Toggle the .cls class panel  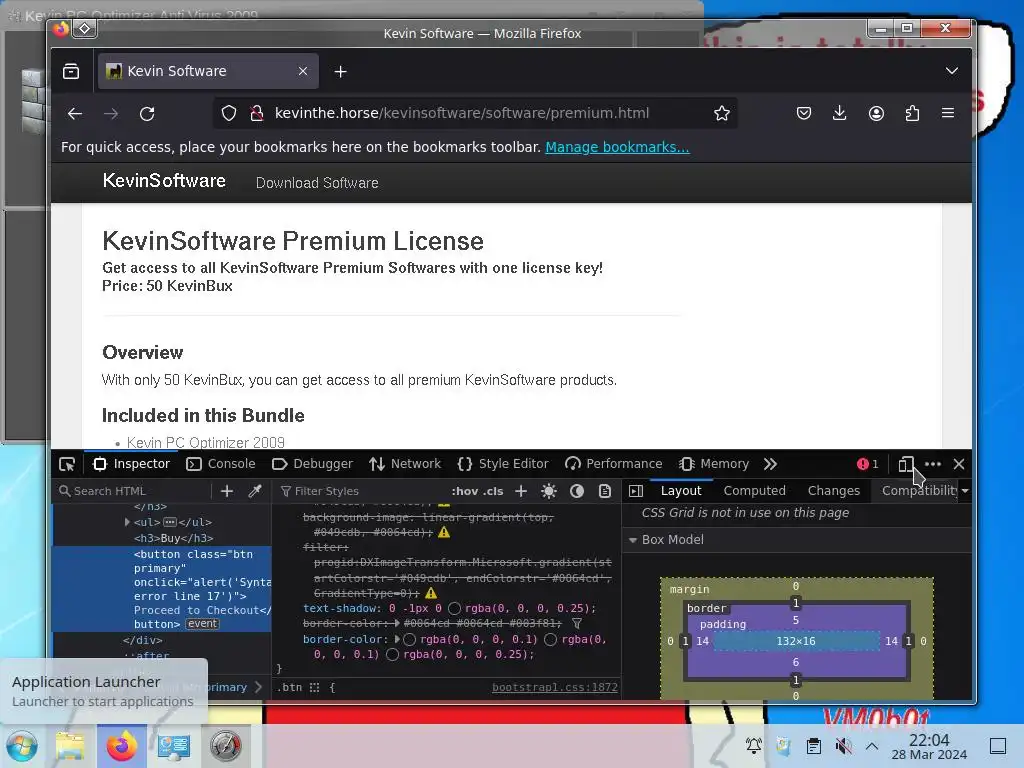(x=493, y=491)
